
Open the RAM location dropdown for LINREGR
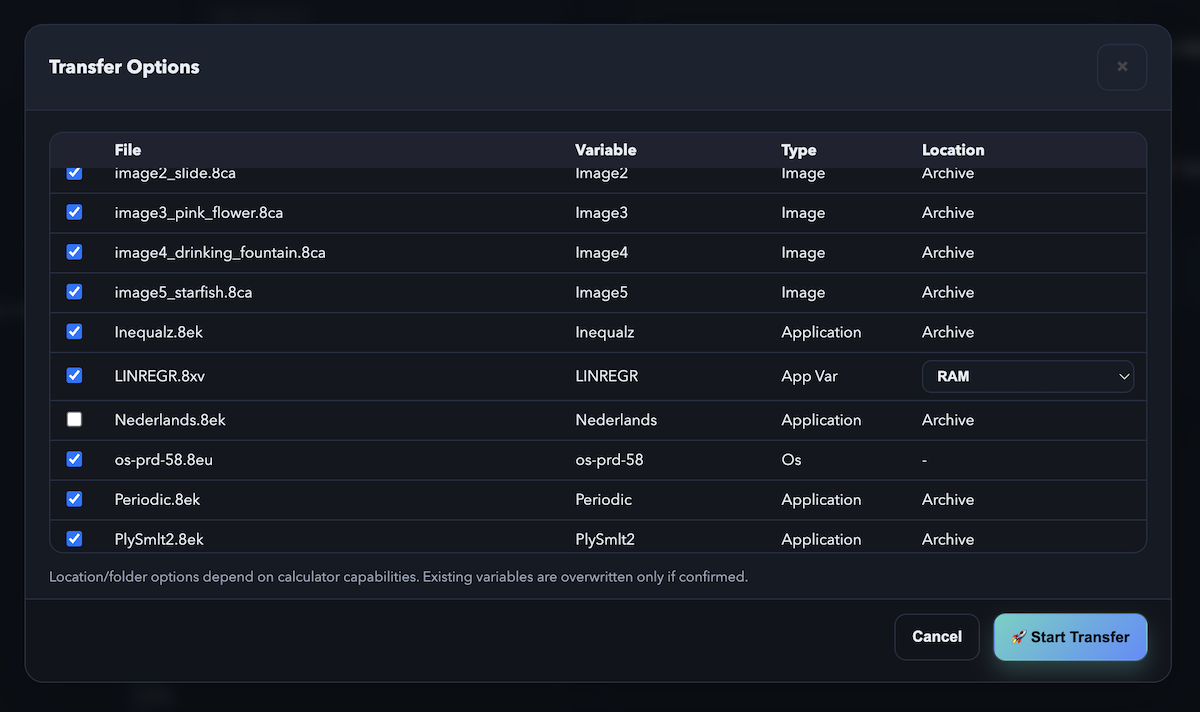(x=1027, y=376)
